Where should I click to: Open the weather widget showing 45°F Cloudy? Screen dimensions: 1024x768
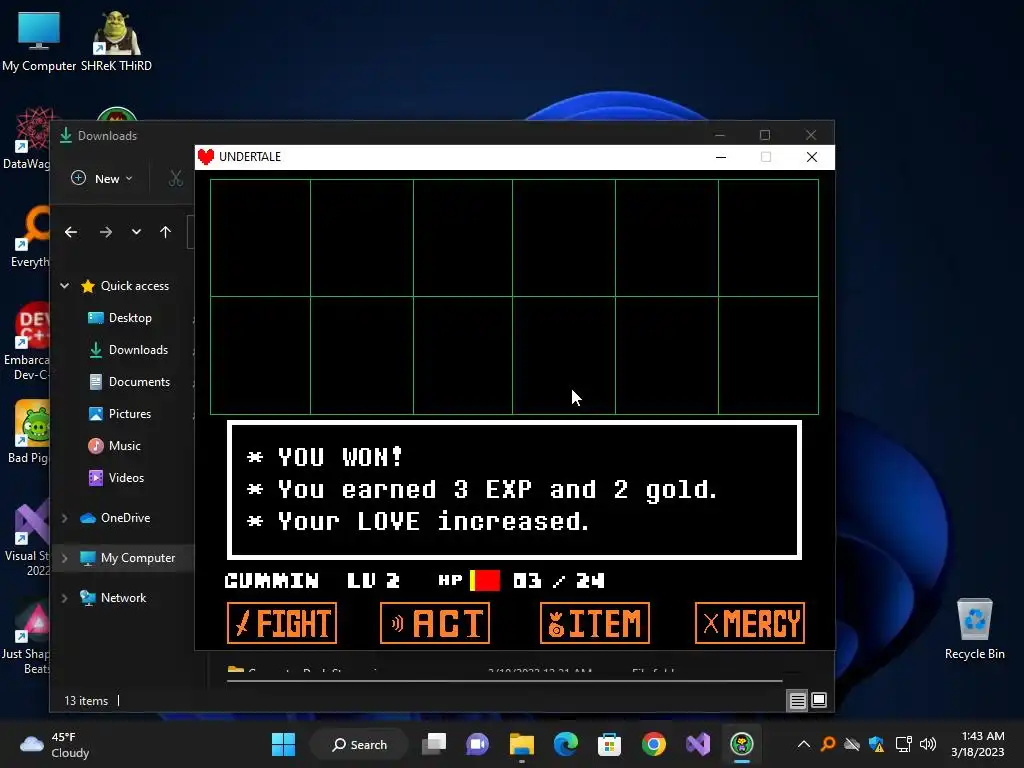click(55, 744)
